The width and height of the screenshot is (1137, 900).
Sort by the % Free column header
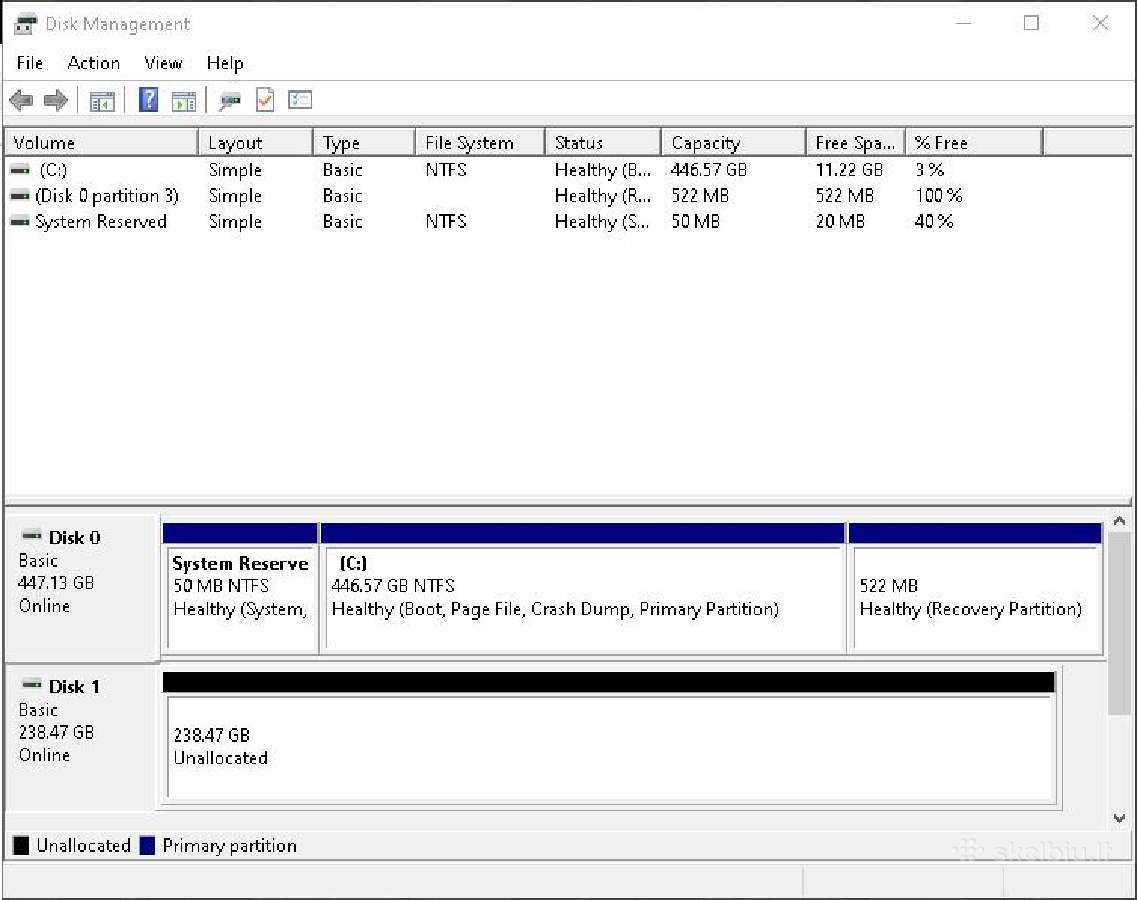click(x=975, y=142)
